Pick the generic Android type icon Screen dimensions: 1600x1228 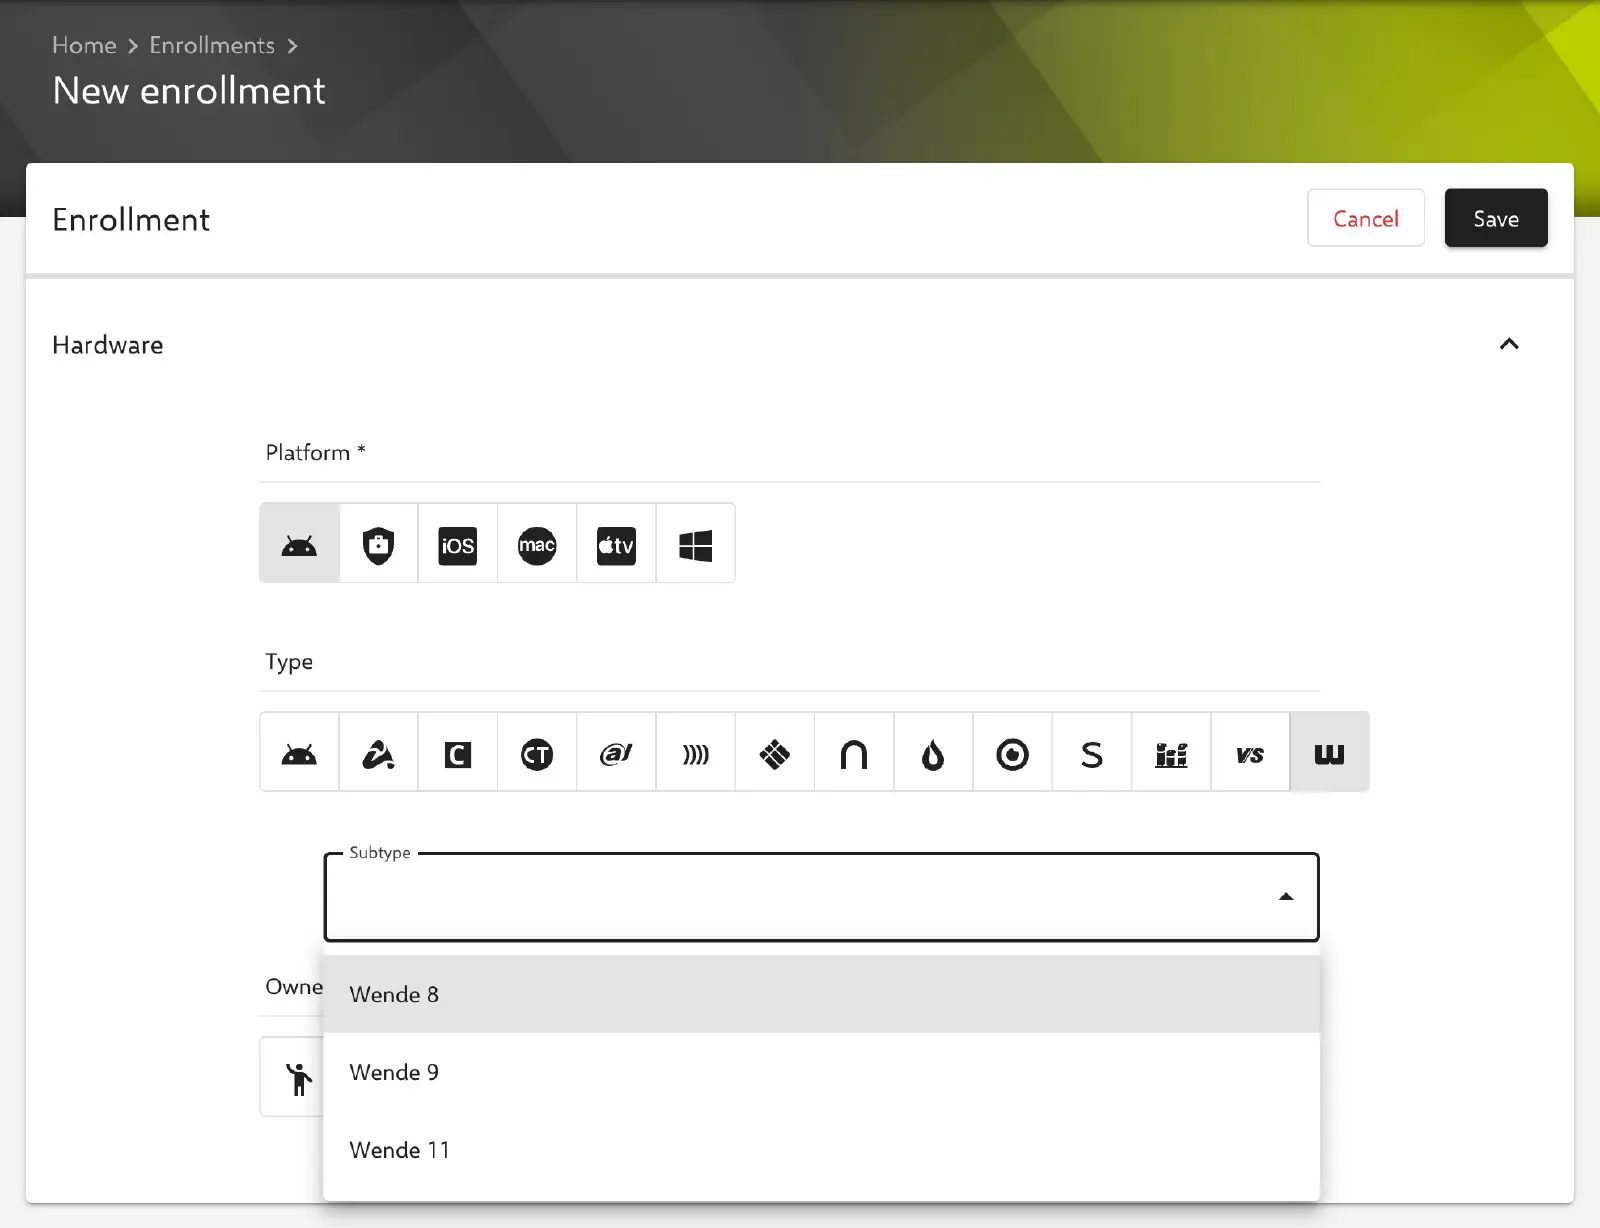[299, 752]
